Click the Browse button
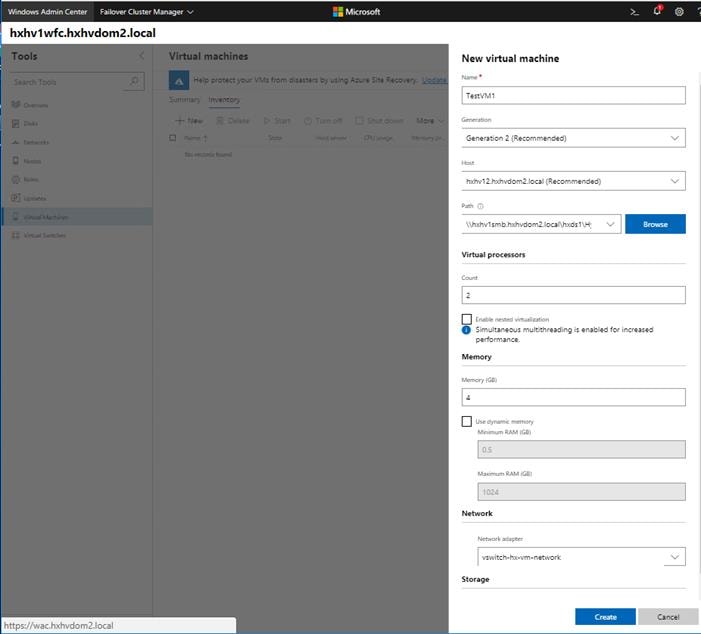Viewport: 701px width, 634px height. point(655,224)
